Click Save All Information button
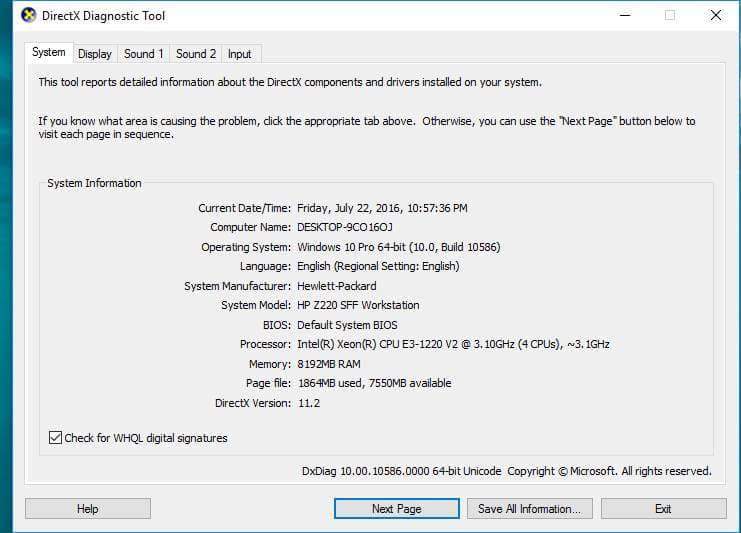741x533 pixels. coord(530,508)
